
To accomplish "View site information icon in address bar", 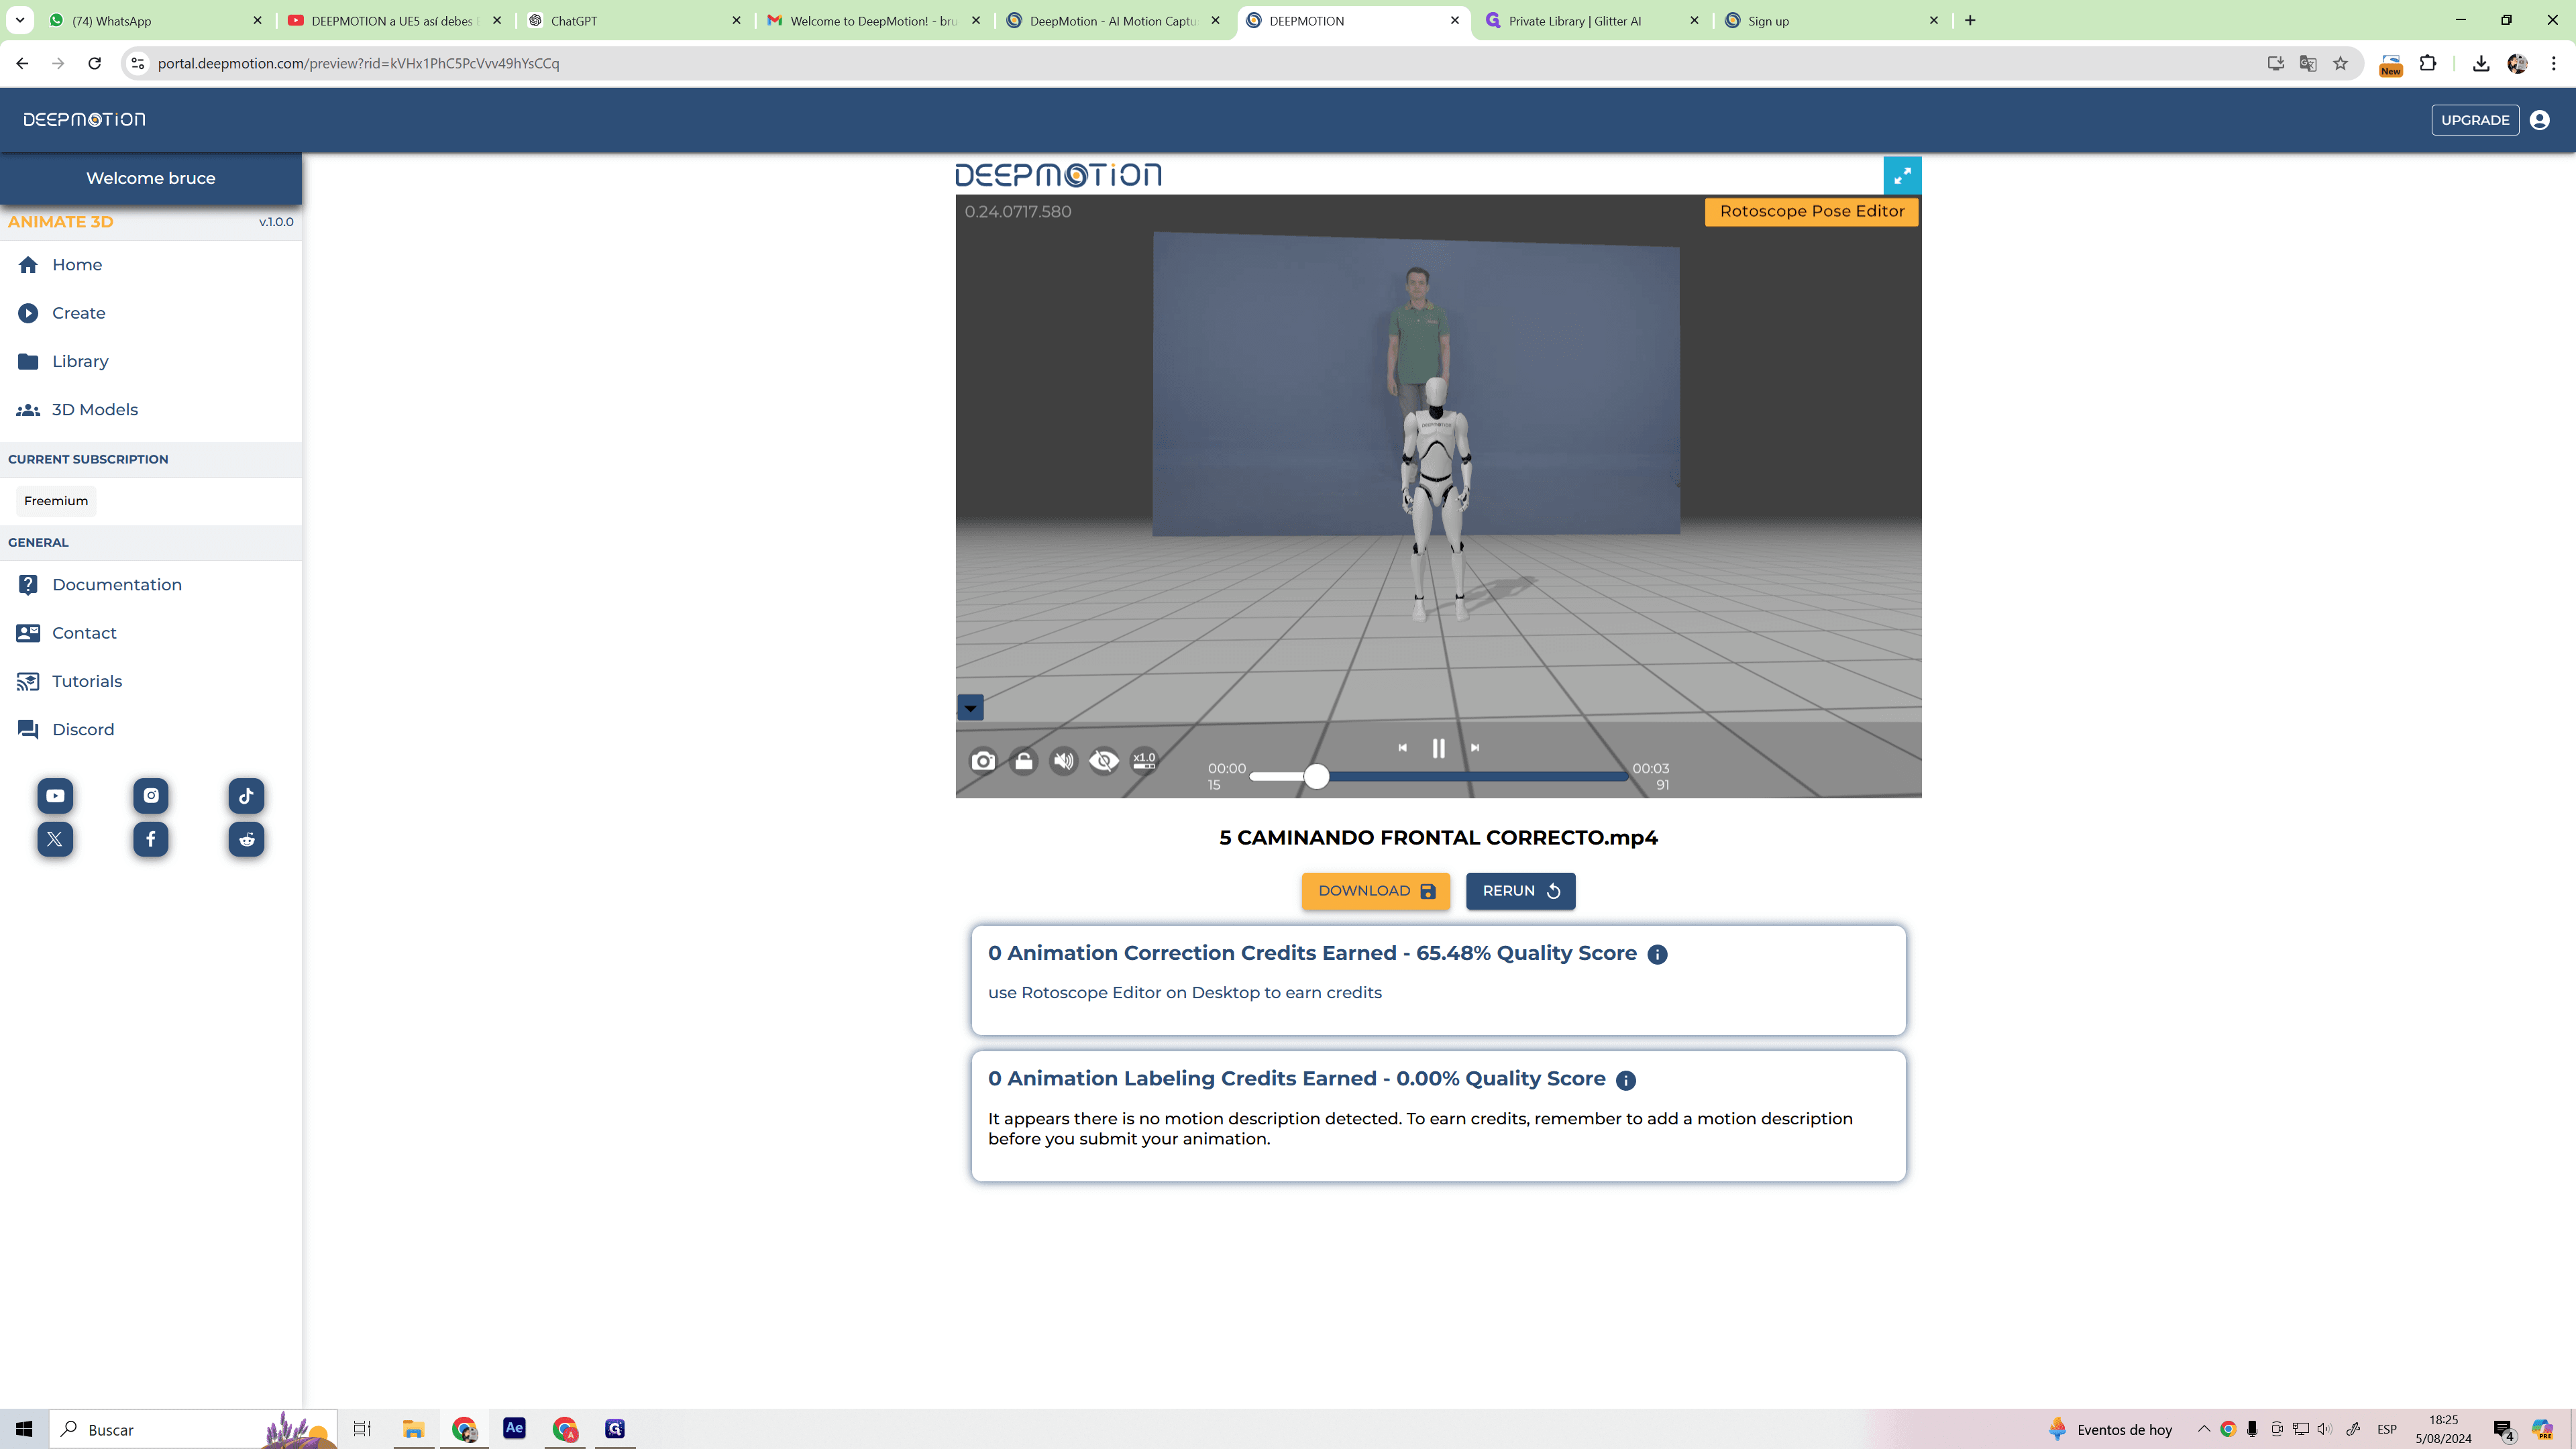I will (138, 63).
